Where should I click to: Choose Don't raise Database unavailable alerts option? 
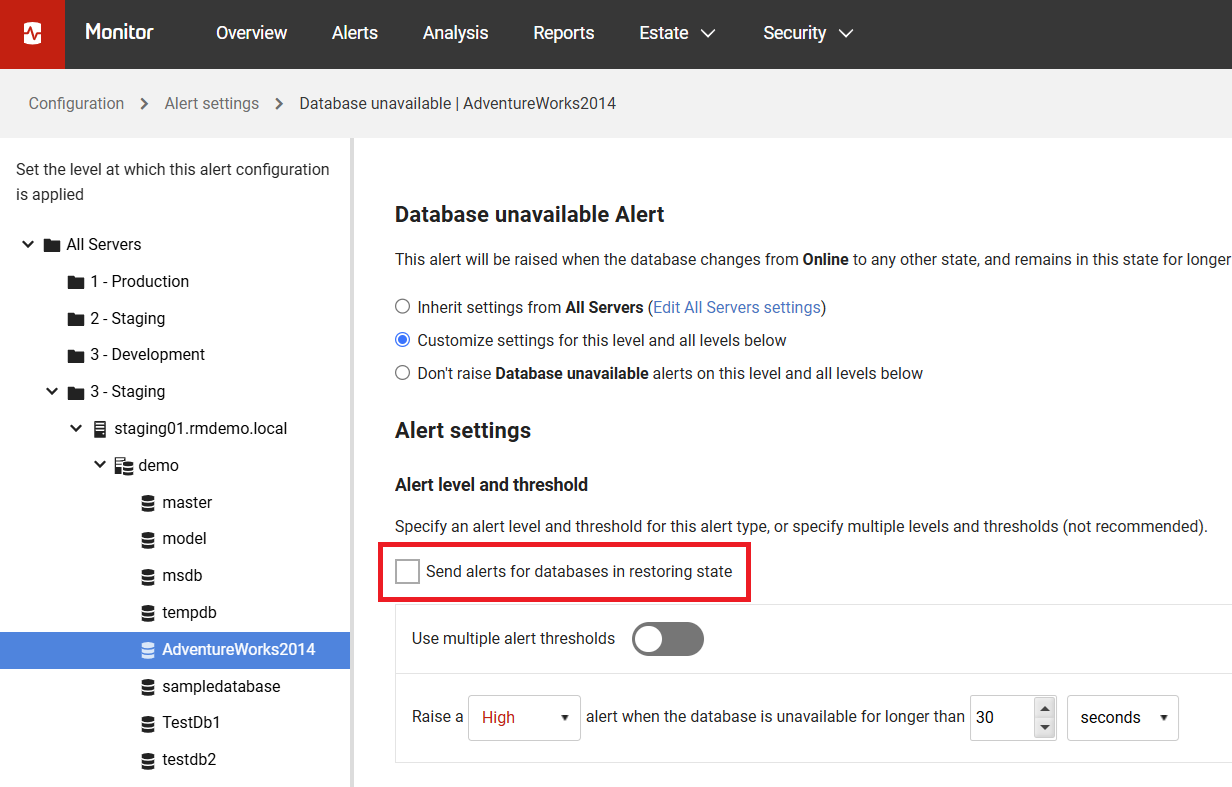tap(402, 373)
